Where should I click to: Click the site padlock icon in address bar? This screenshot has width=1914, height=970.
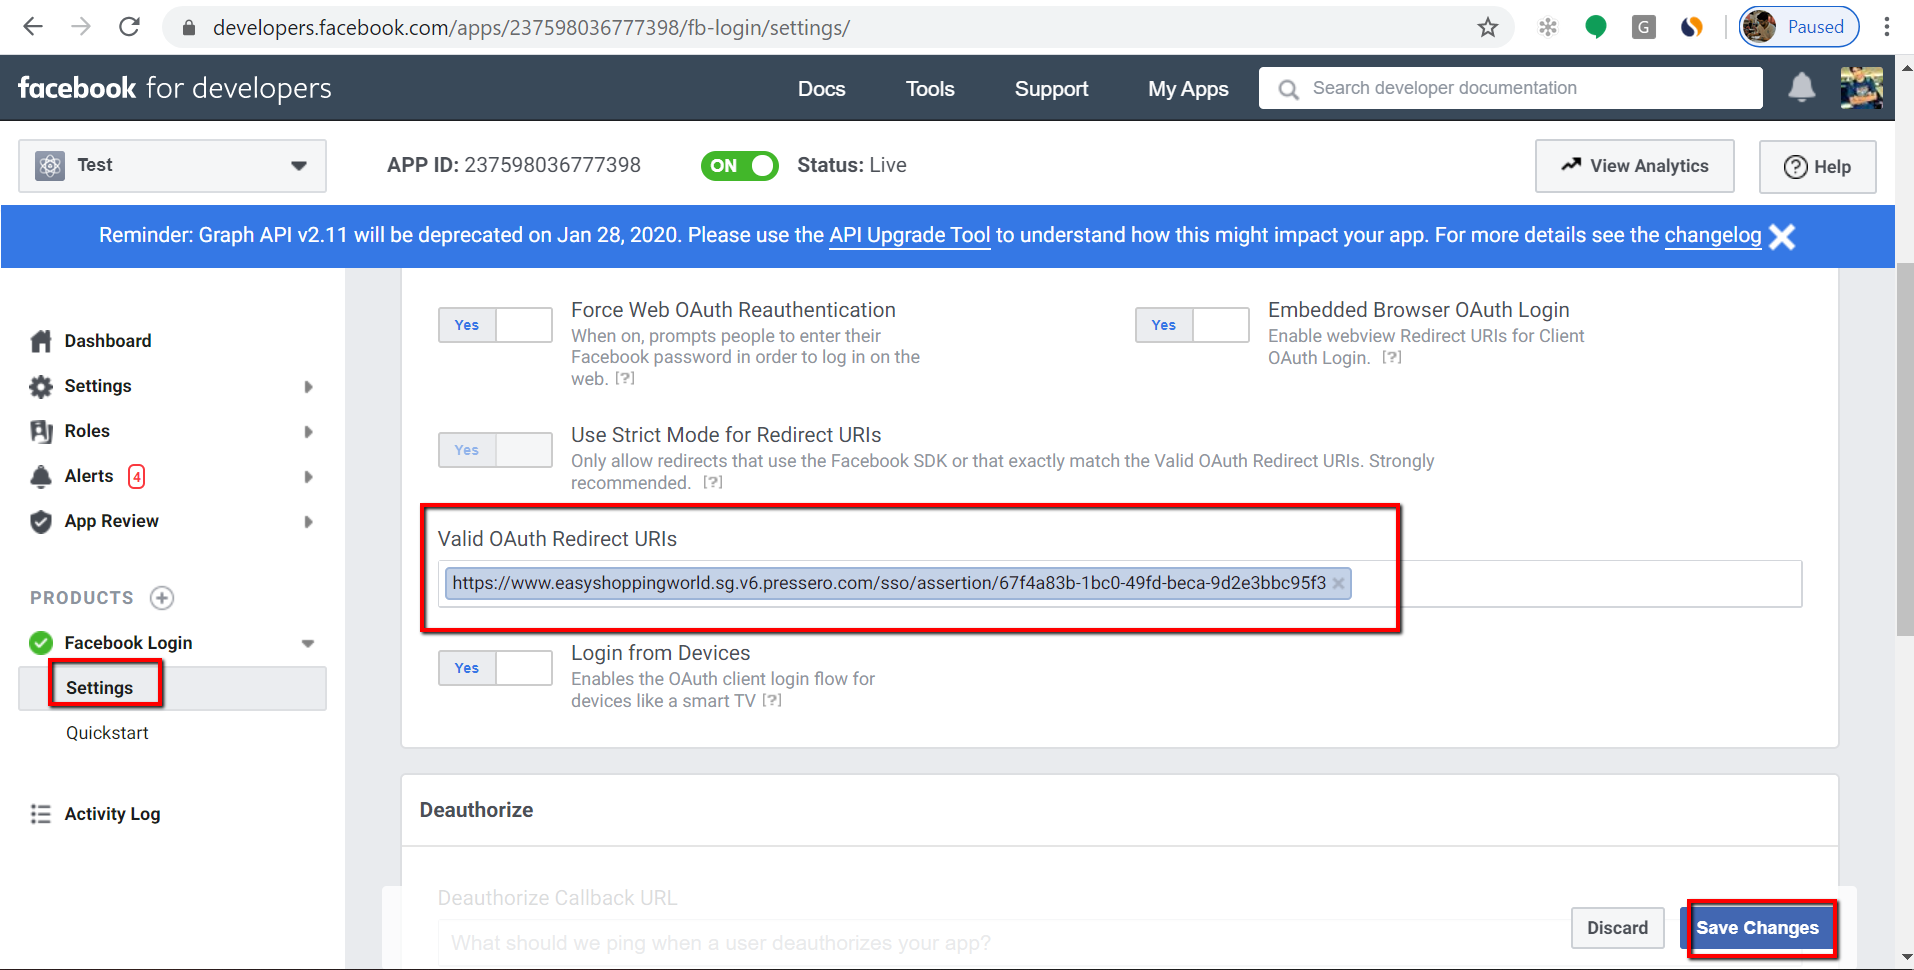188,28
